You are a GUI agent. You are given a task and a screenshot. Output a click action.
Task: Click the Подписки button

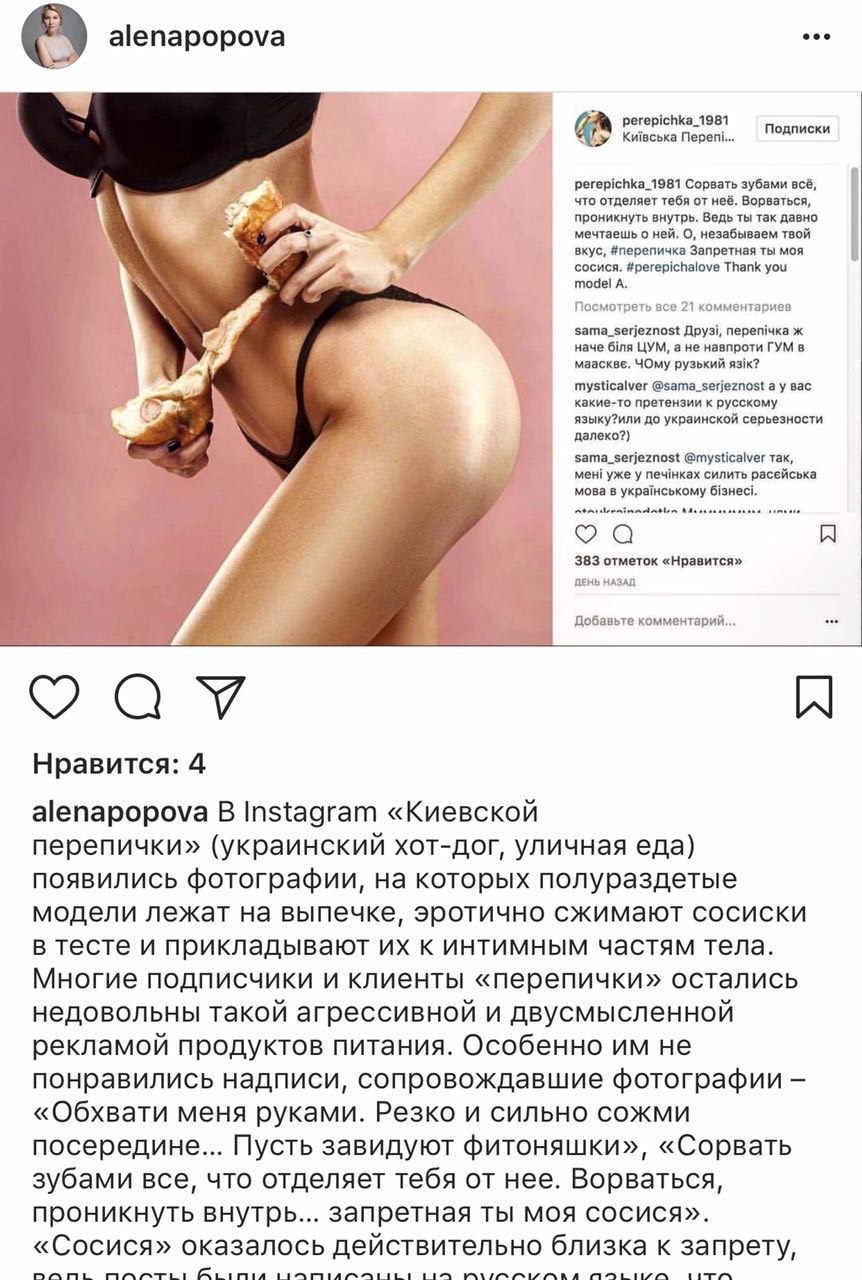click(x=797, y=129)
